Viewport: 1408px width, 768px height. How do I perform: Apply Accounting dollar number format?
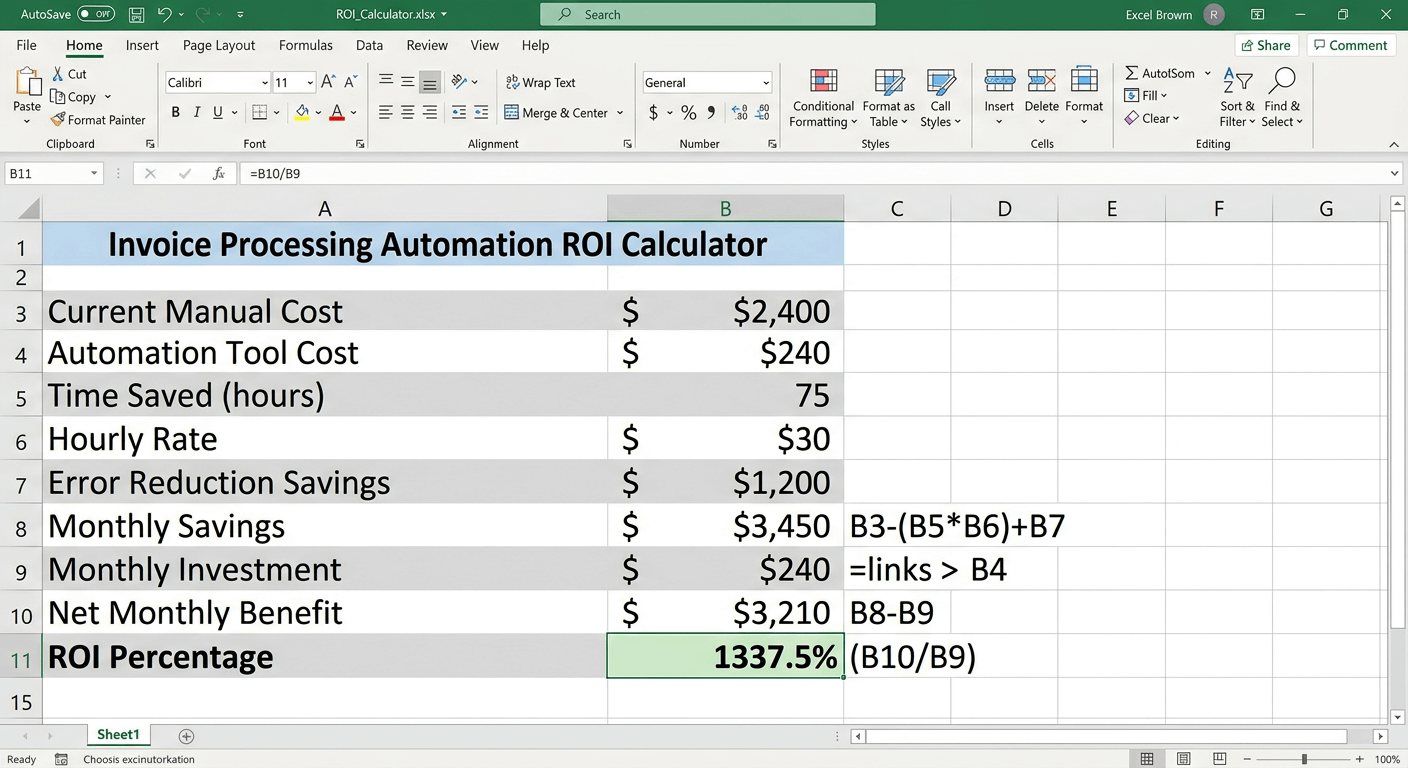point(653,113)
